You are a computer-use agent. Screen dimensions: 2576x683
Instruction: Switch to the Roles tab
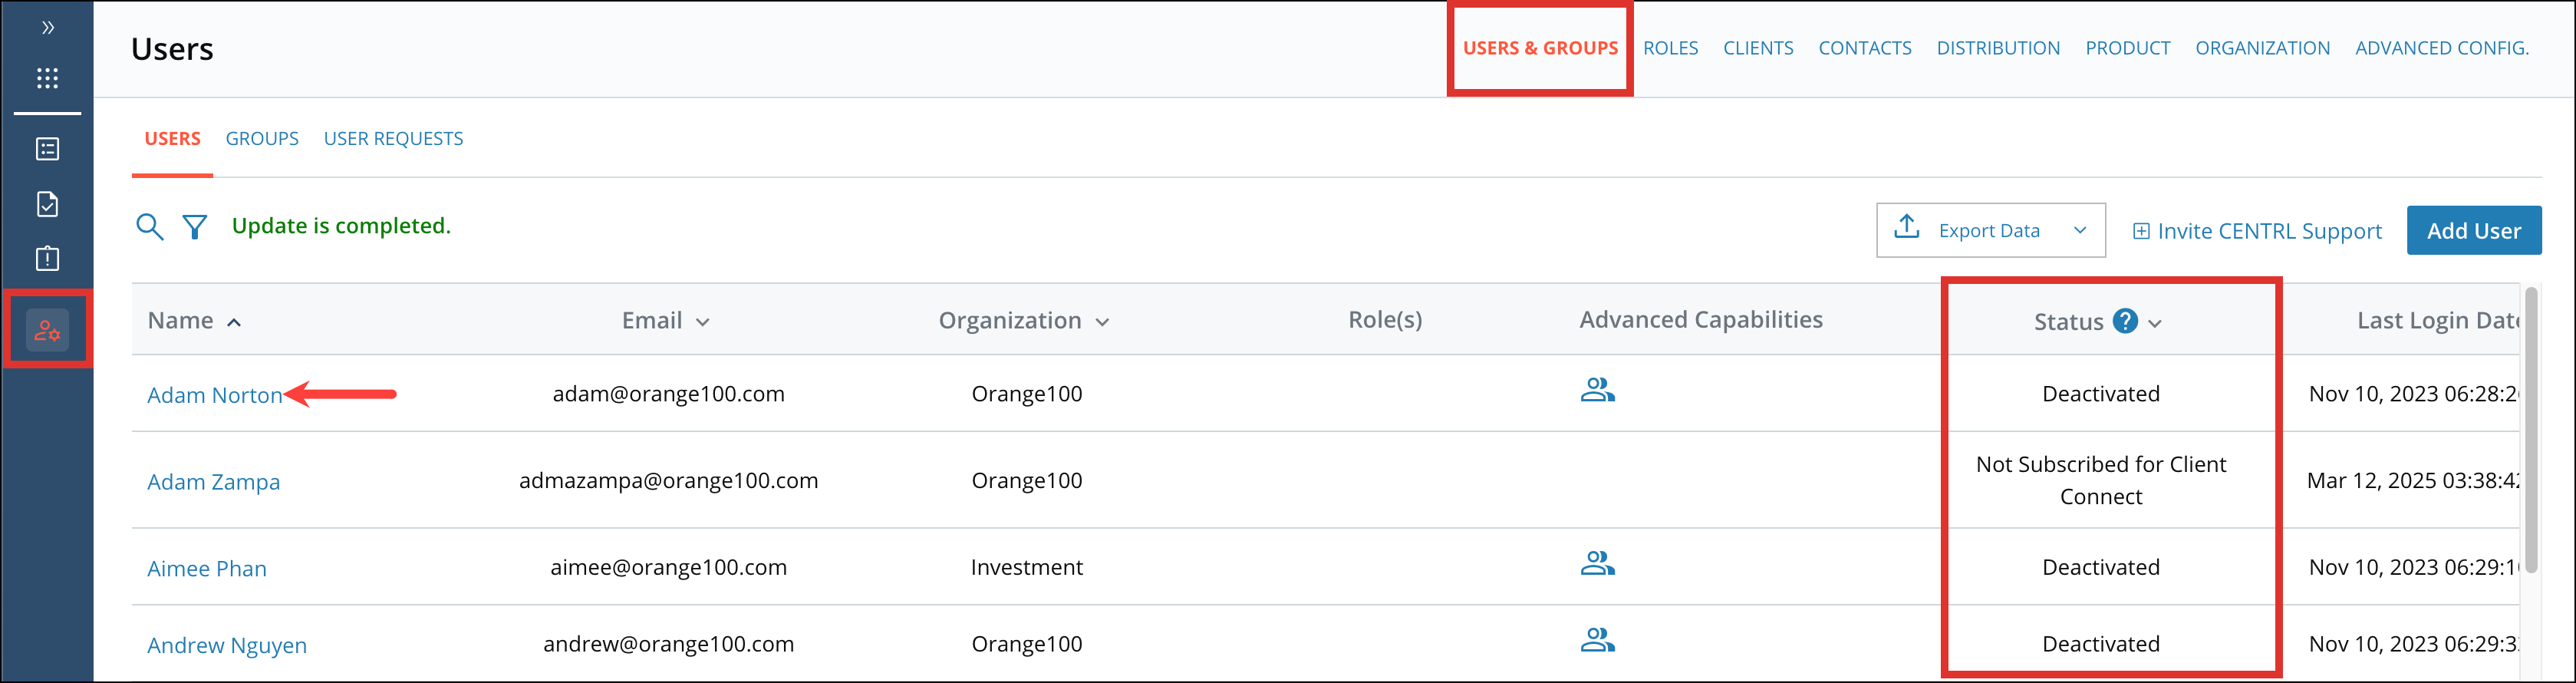[x=1670, y=48]
